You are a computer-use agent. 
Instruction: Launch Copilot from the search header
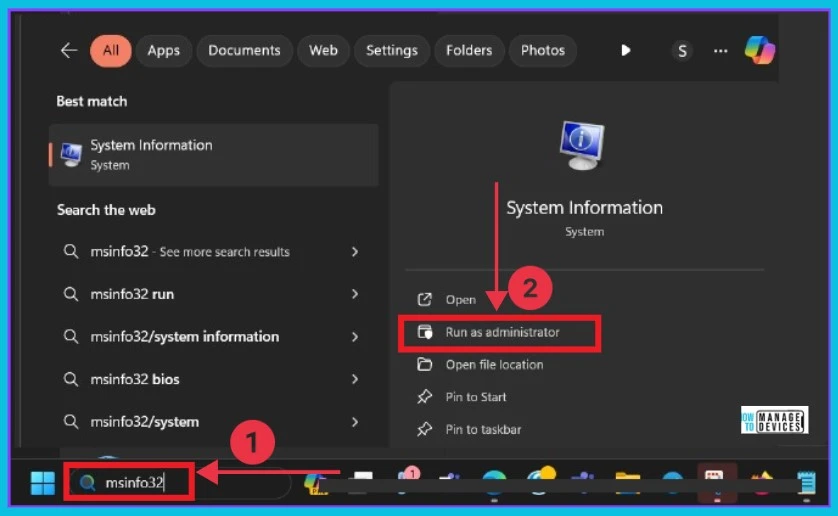tap(759, 50)
